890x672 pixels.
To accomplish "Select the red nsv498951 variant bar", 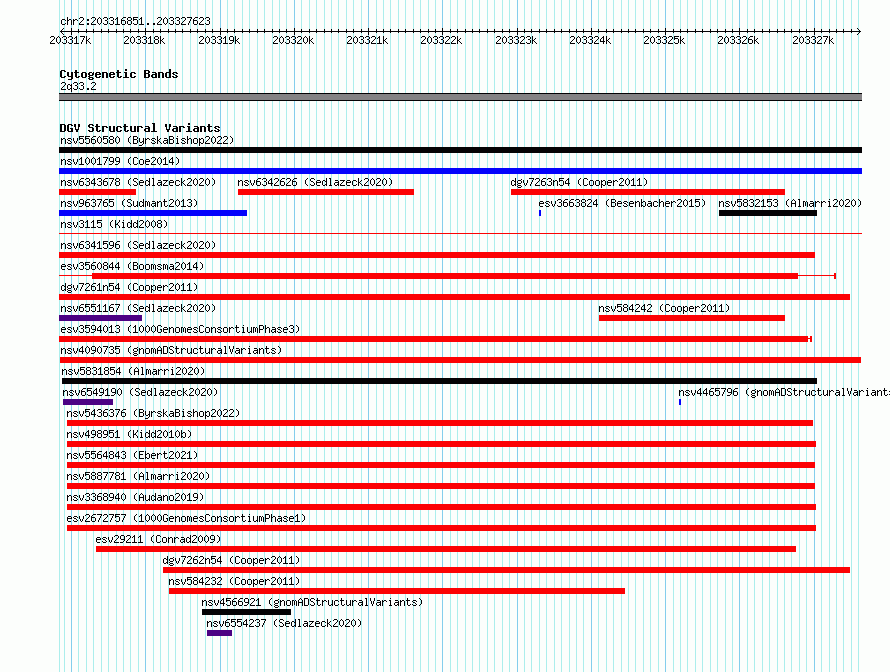I will tap(442, 444).
